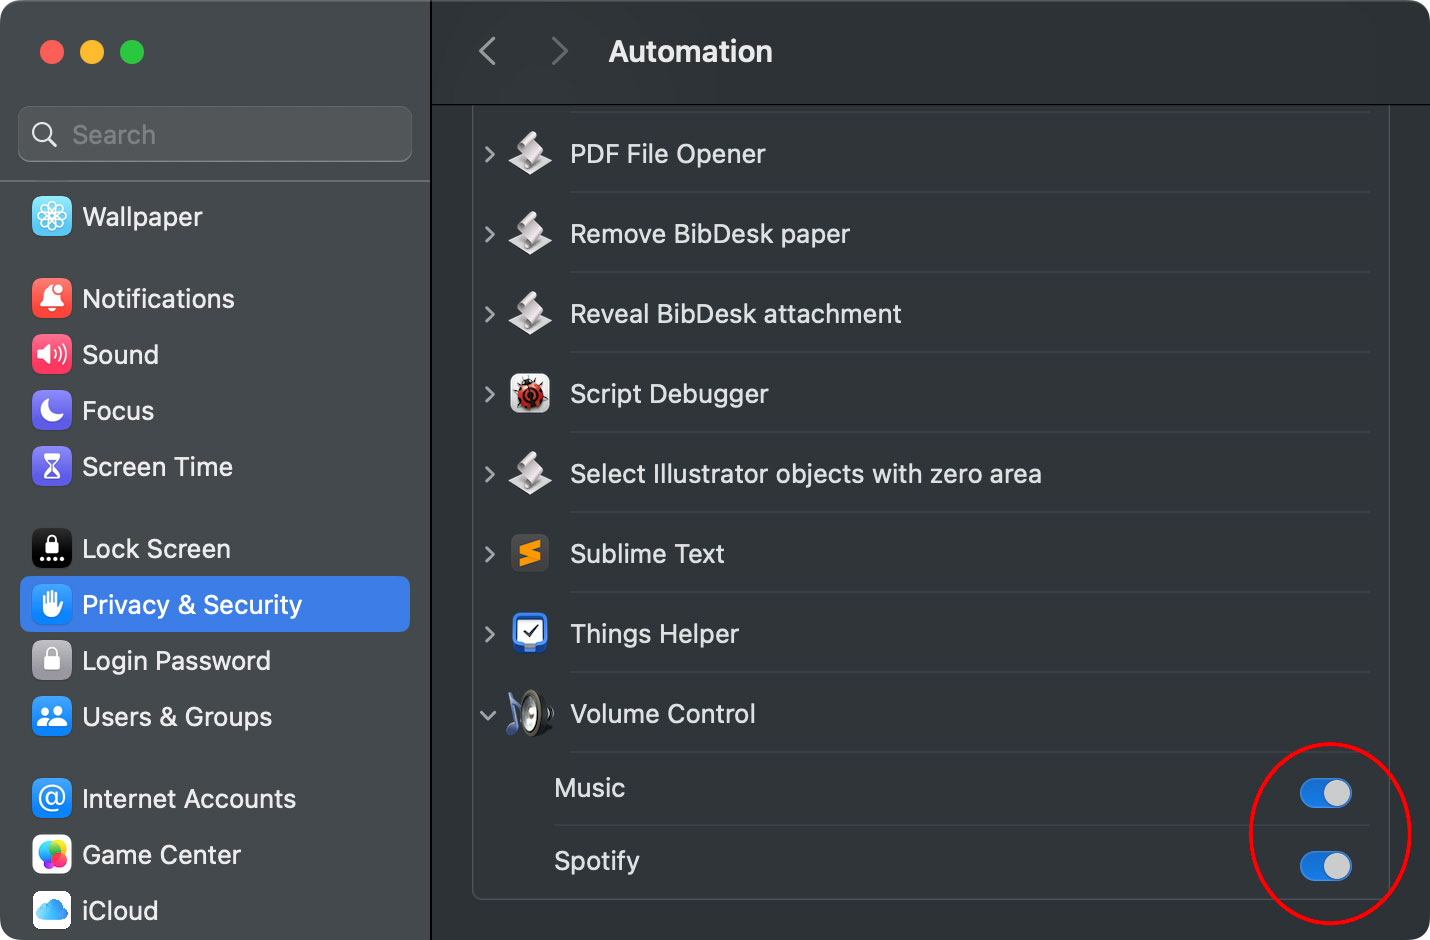Click the Things Helper icon
Screen dimensions: 1430x940
(x=530, y=633)
